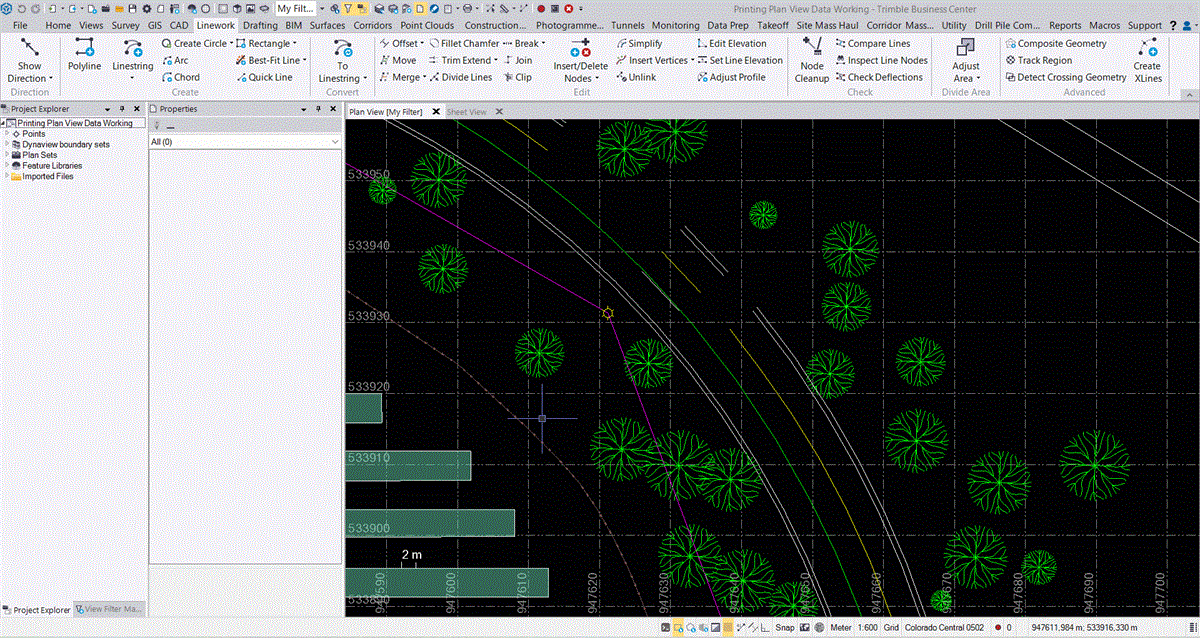Select the Chord tool
1200x638 pixels.
click(x=180, y=77)
